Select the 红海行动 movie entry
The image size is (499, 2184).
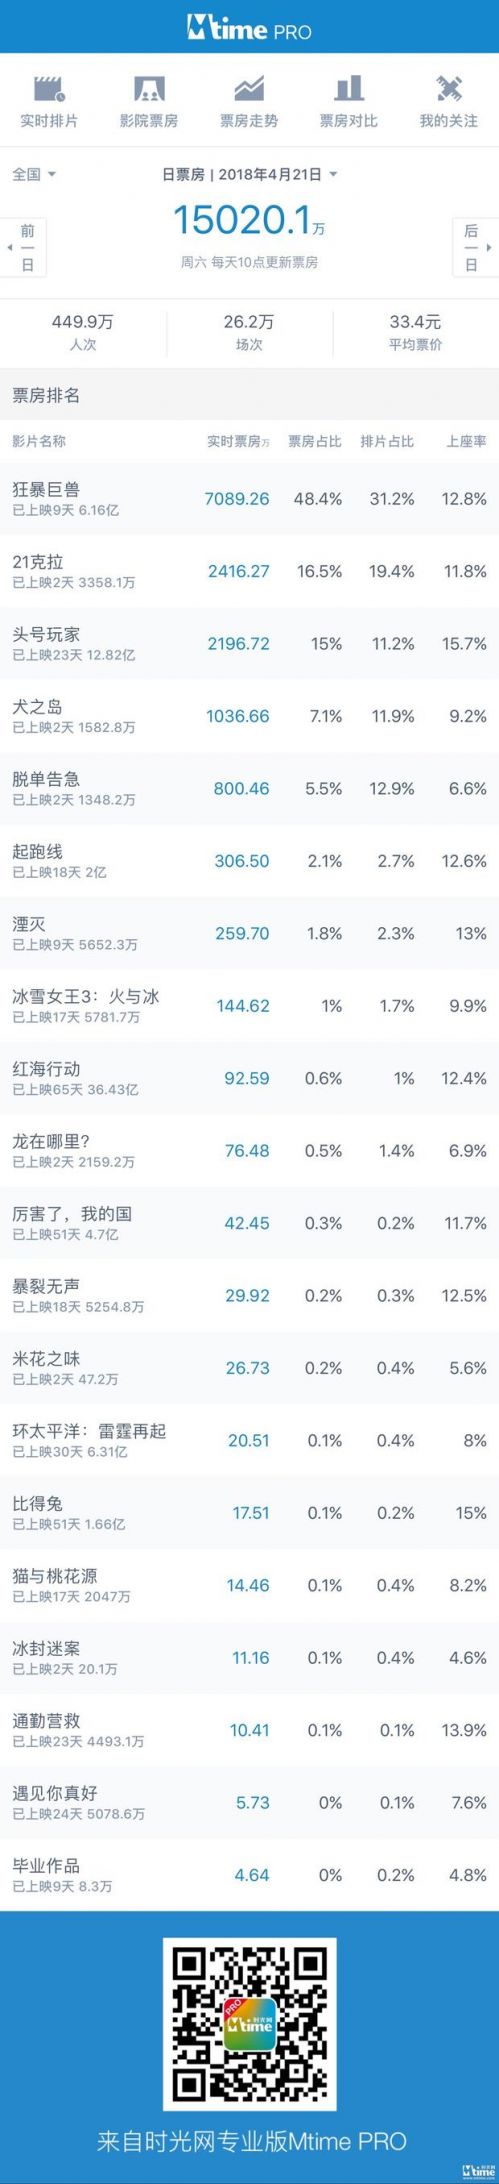(x=249, y=1078)
